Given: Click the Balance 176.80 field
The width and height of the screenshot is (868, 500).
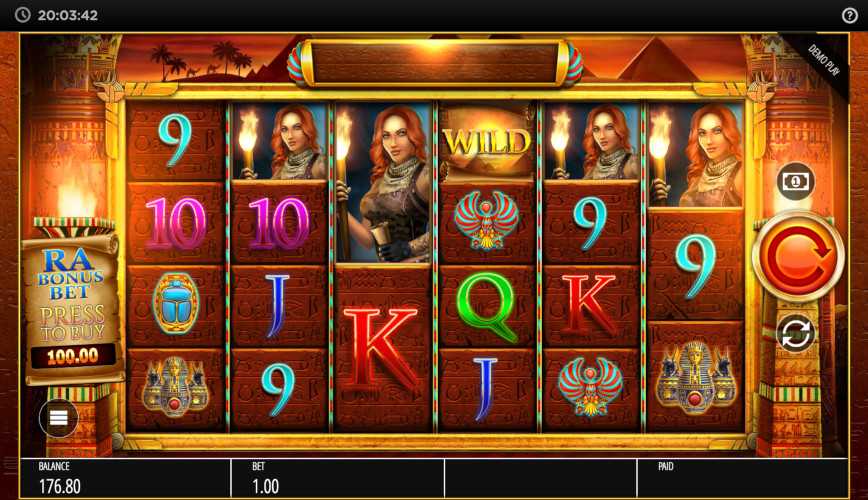Looking at the screenshot, I should click(x=126, y=479).
